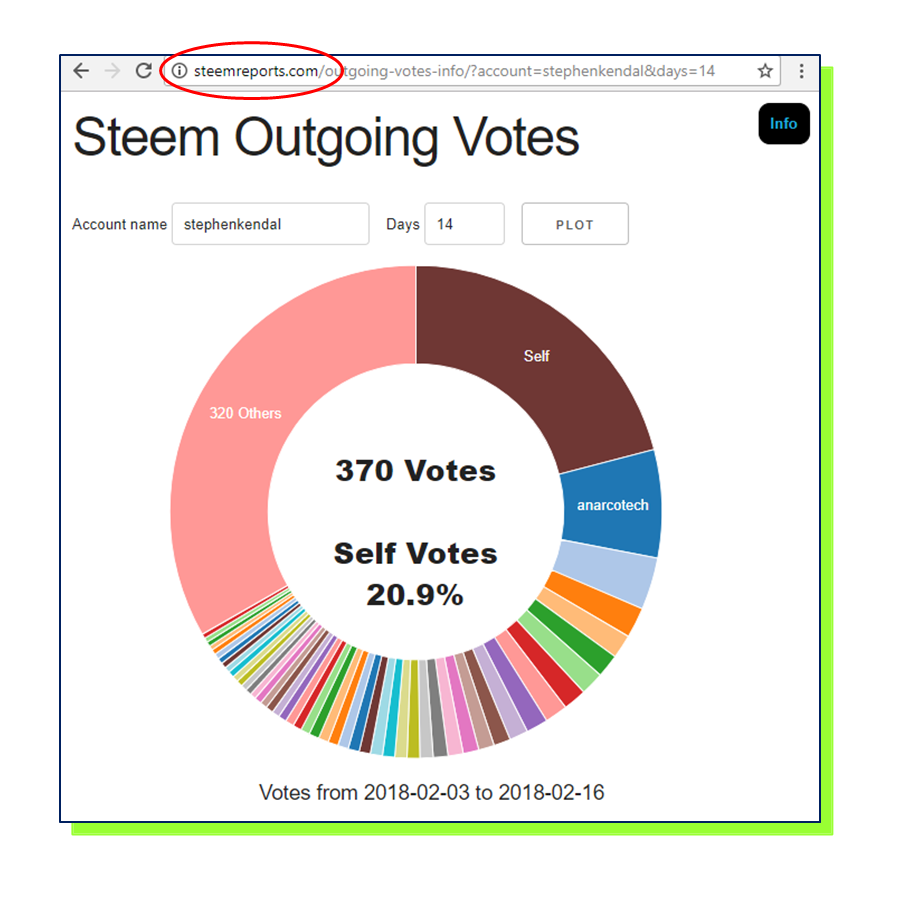Viewport: 914px width, 900px height.
Task: Click the 370 Votes center label
Action: (x=415, y=470)
